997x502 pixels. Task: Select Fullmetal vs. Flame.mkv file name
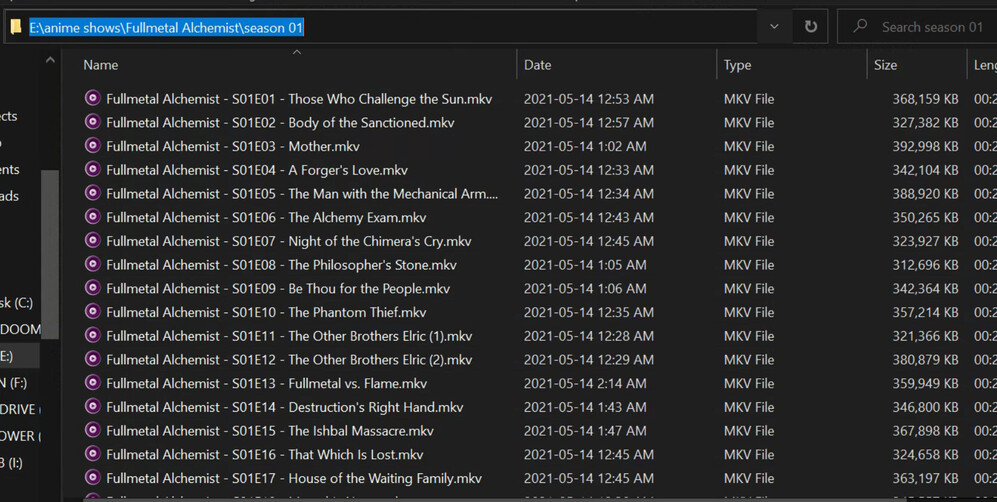click(x=267, y=383)
